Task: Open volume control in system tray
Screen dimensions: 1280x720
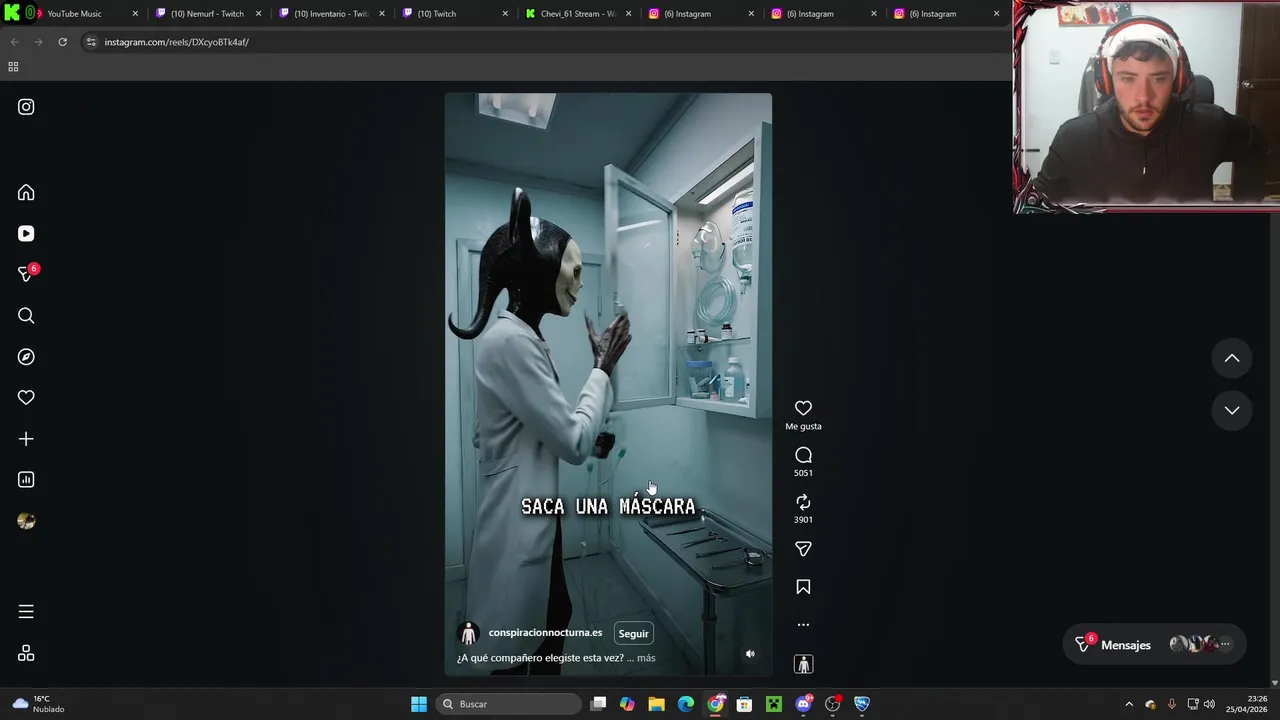Action: coord(1209,704)
